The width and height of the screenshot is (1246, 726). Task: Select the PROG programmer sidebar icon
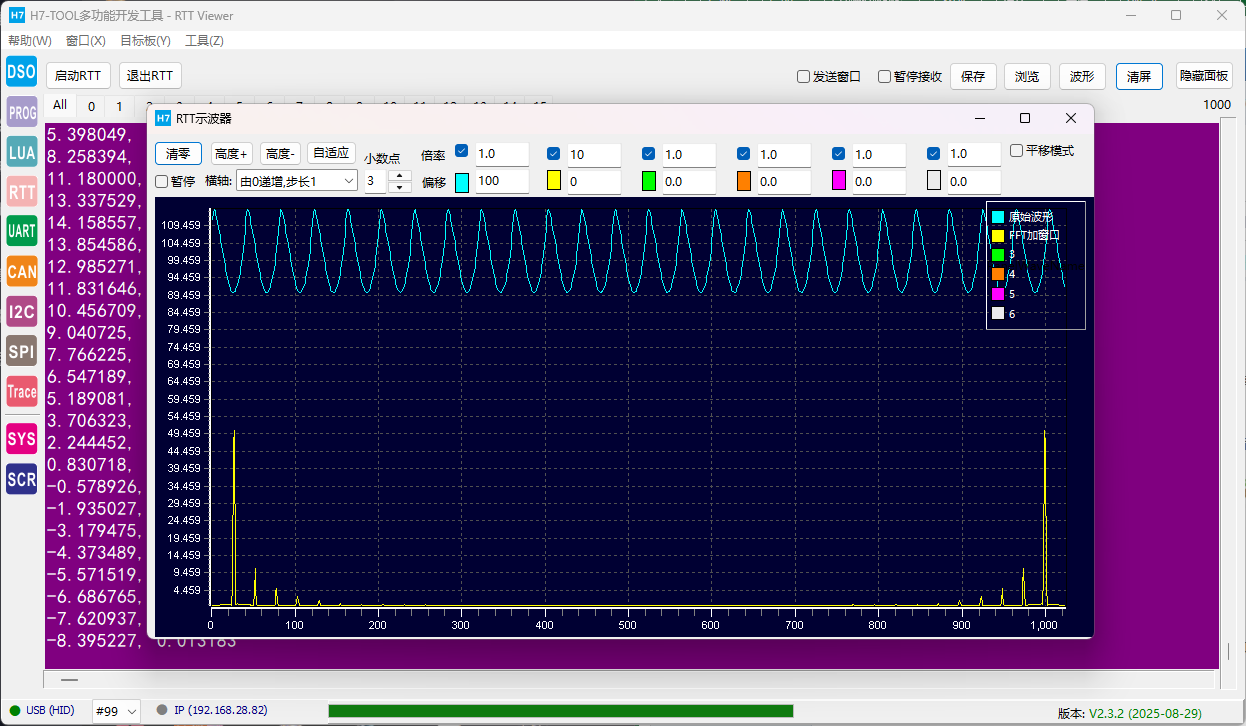pos(21,112)
